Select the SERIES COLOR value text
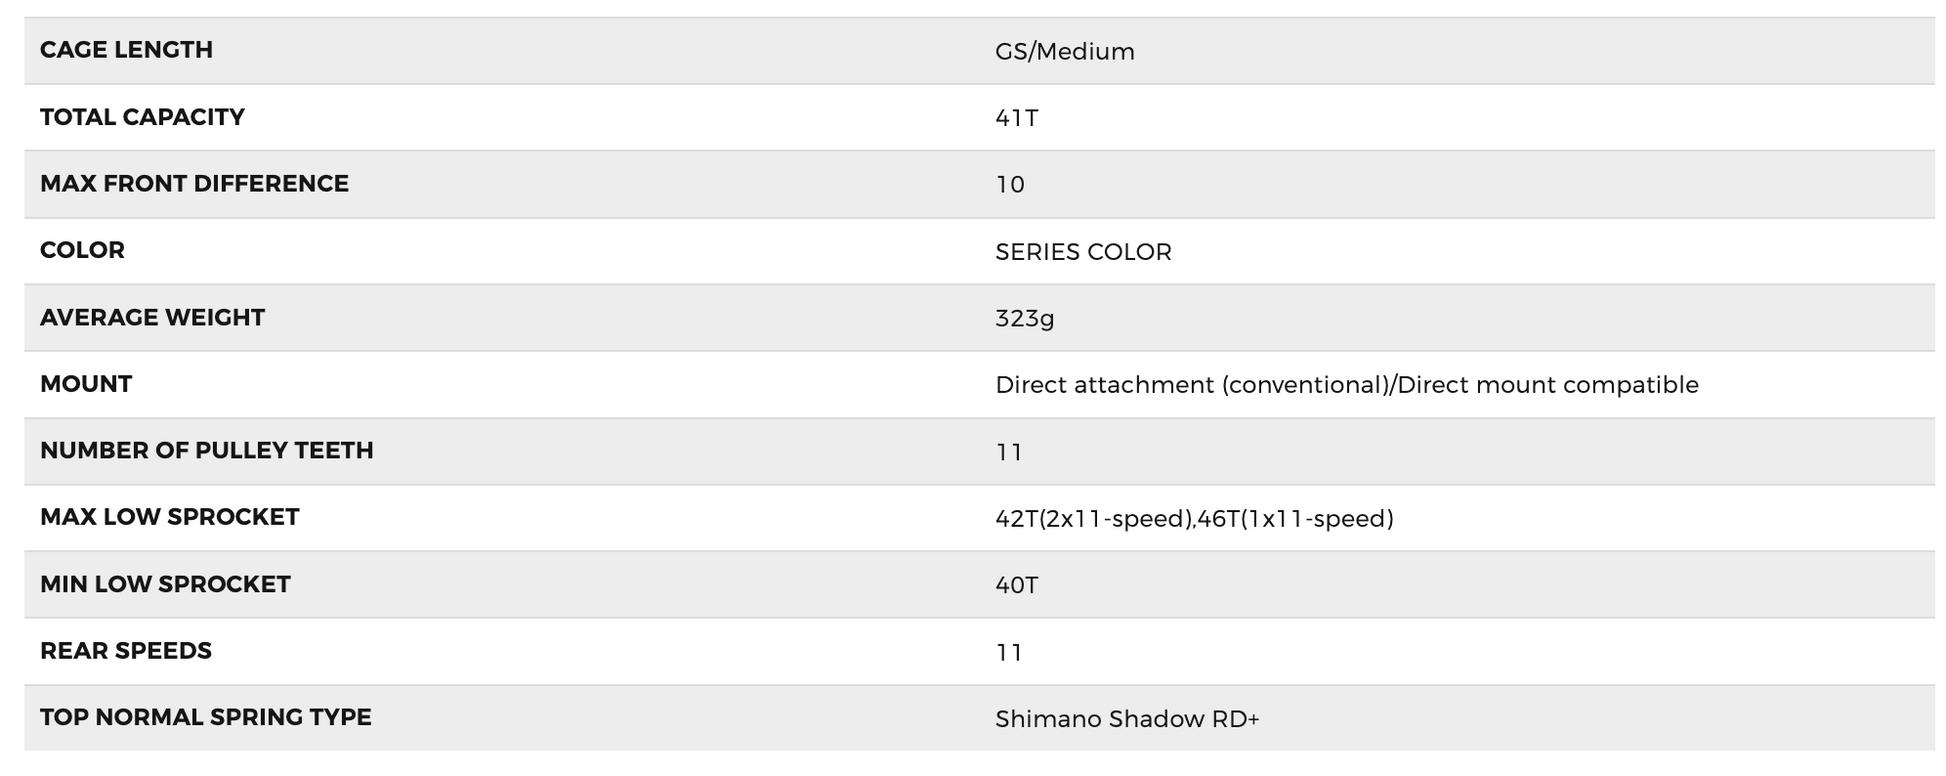 tap(1083, 252)
